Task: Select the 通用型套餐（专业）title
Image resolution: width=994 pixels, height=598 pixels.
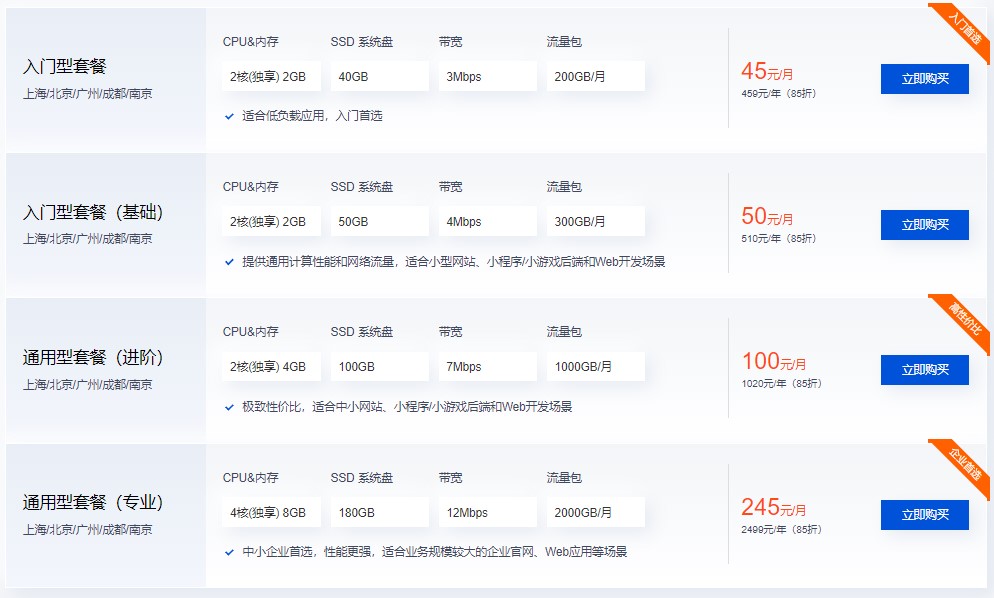Action: tap(93, 502)
